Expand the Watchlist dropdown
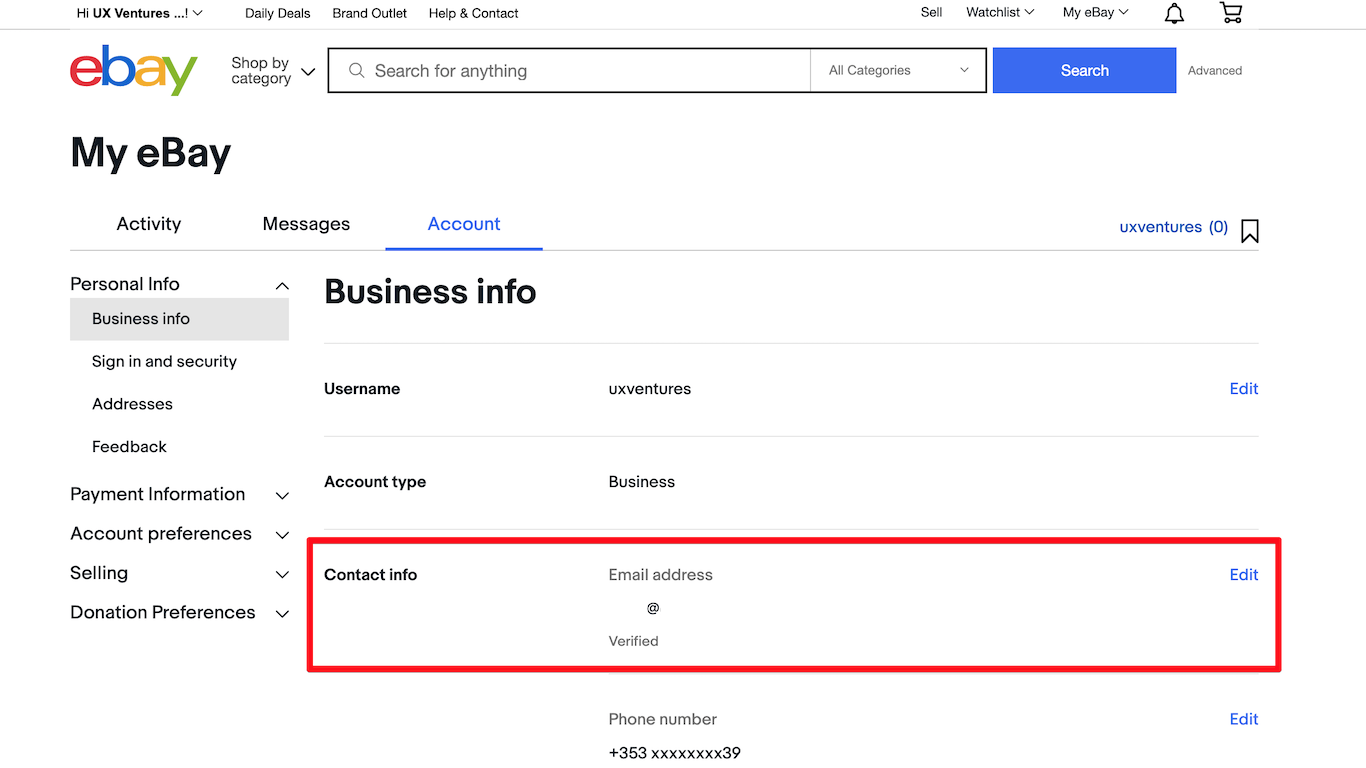The width and height of the screenshot is (1366, 768). tap(1000, 12)
